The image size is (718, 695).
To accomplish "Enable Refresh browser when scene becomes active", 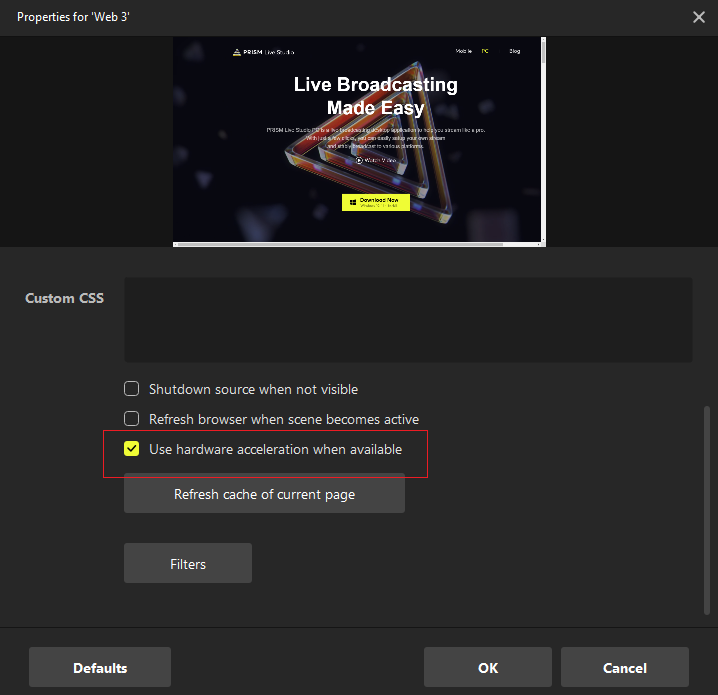I will (131, 419).
